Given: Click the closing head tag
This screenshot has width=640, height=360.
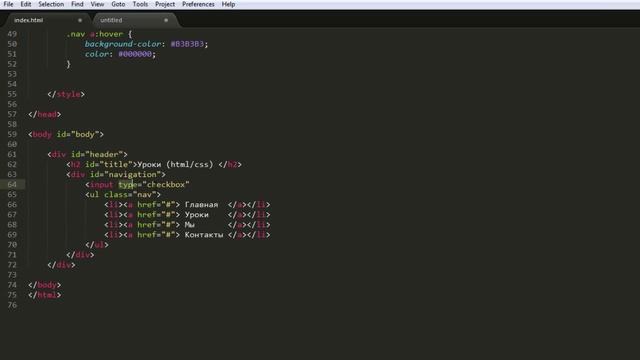Looking at the screenshot, I should click(x=44, y=114).
